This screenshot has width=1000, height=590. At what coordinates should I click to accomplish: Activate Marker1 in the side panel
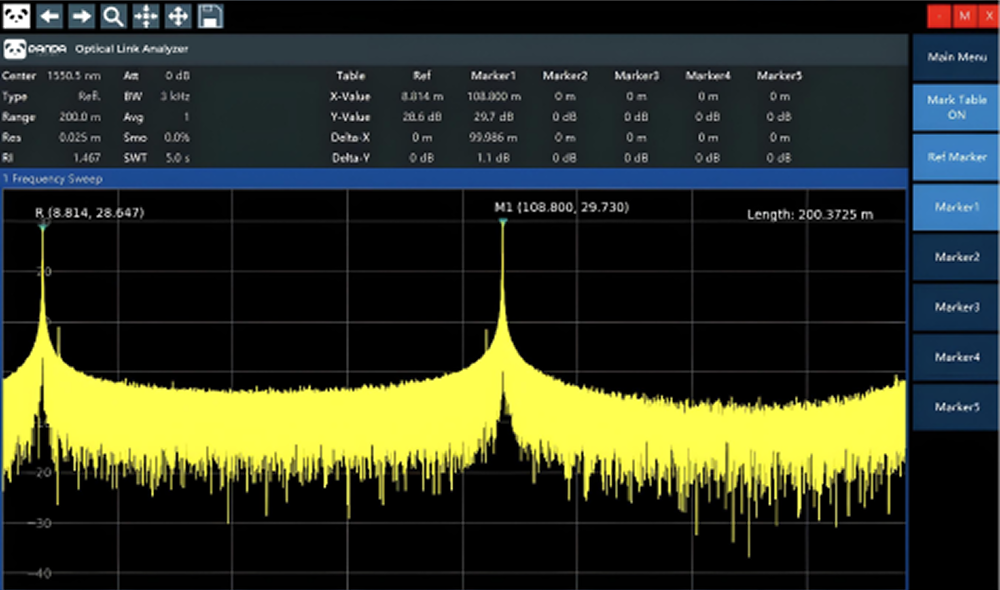pos(955,207)
